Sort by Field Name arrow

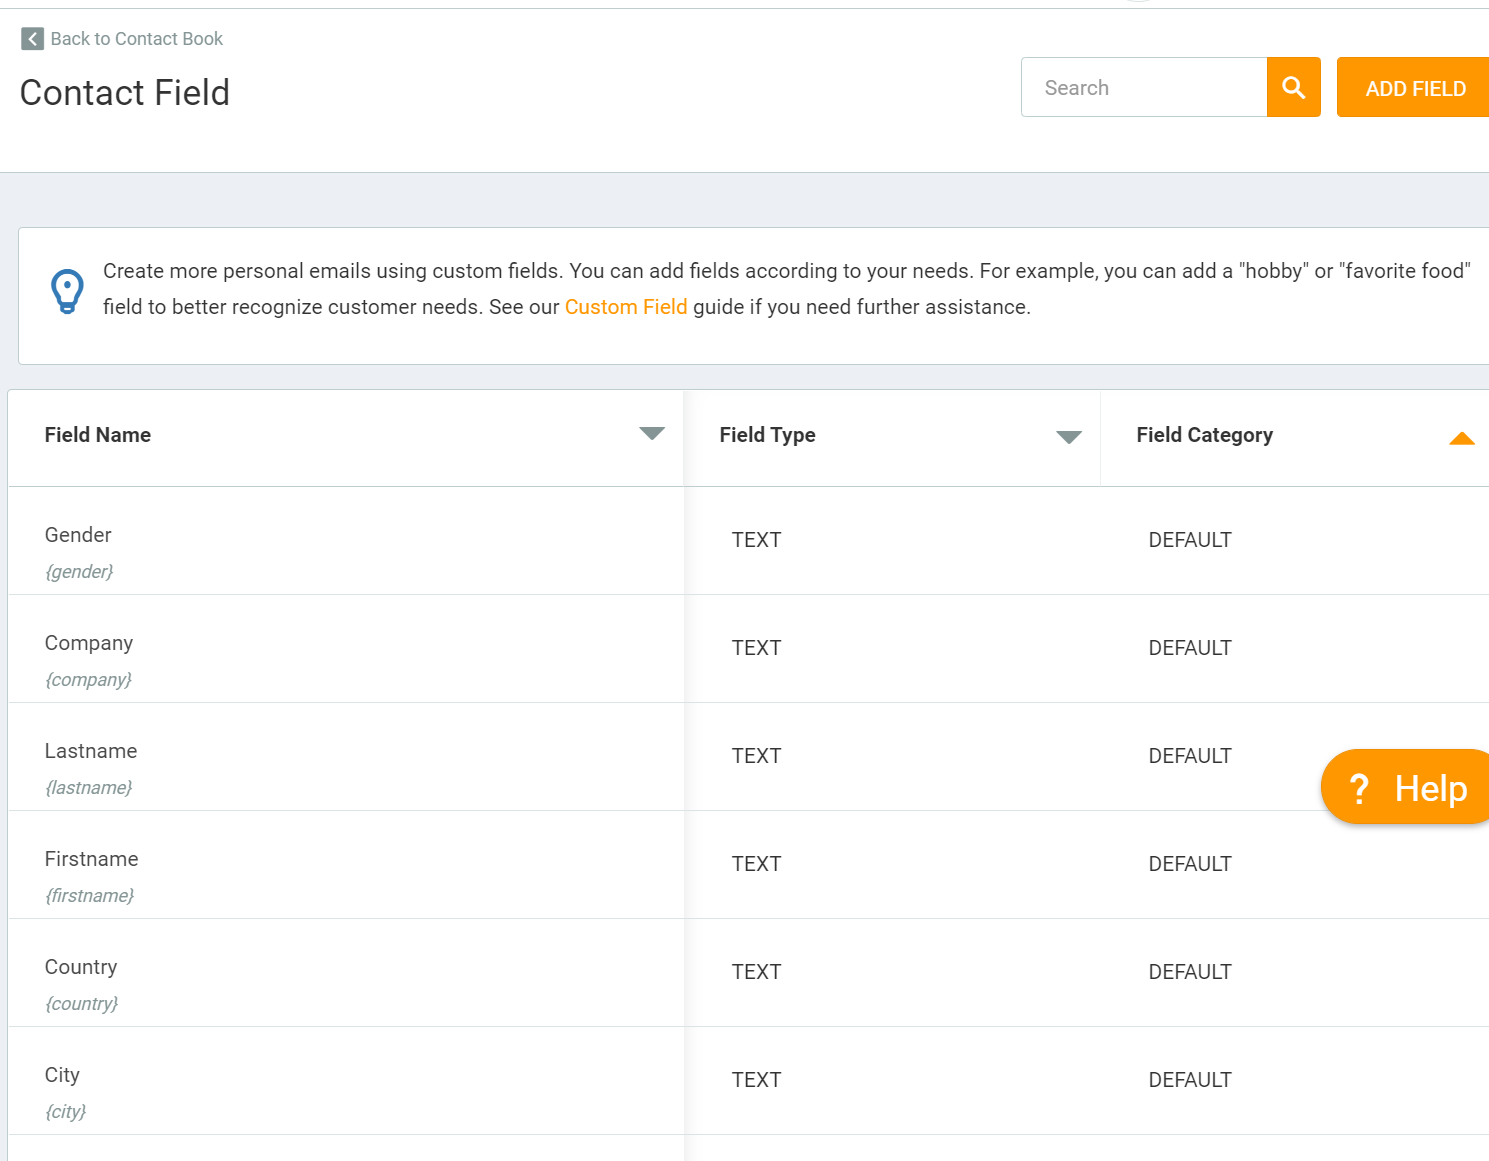[651, 434]
